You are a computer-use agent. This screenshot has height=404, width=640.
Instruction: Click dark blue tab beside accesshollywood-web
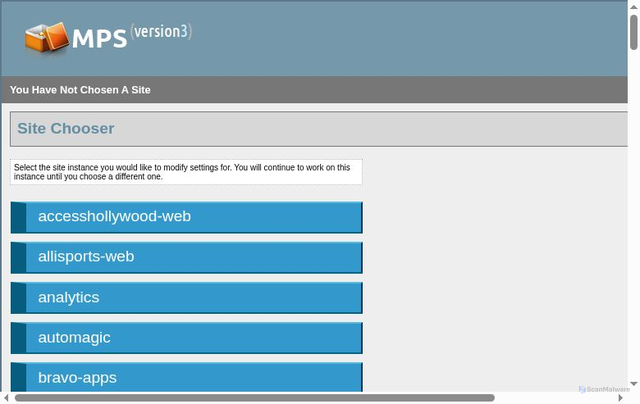18,217
